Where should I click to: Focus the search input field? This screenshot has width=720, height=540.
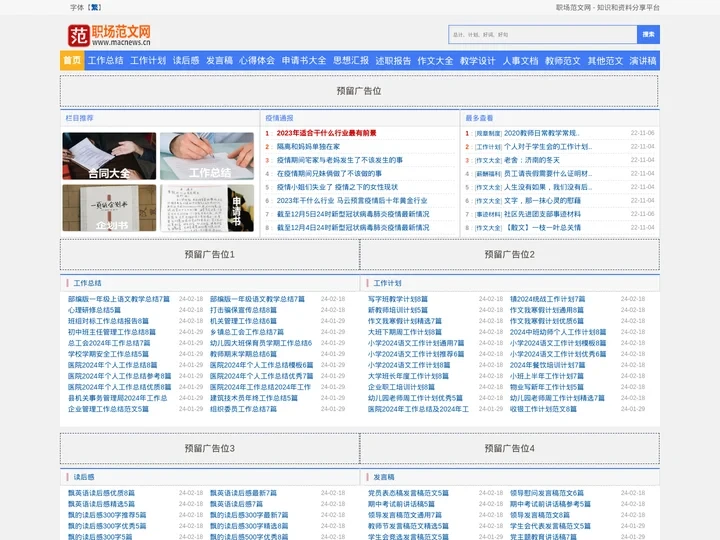[x=542, y=34]
